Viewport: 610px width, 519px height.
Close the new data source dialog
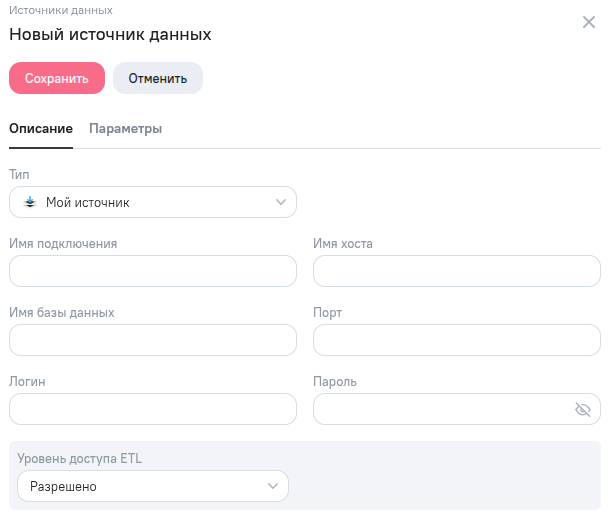click(589, 22)
